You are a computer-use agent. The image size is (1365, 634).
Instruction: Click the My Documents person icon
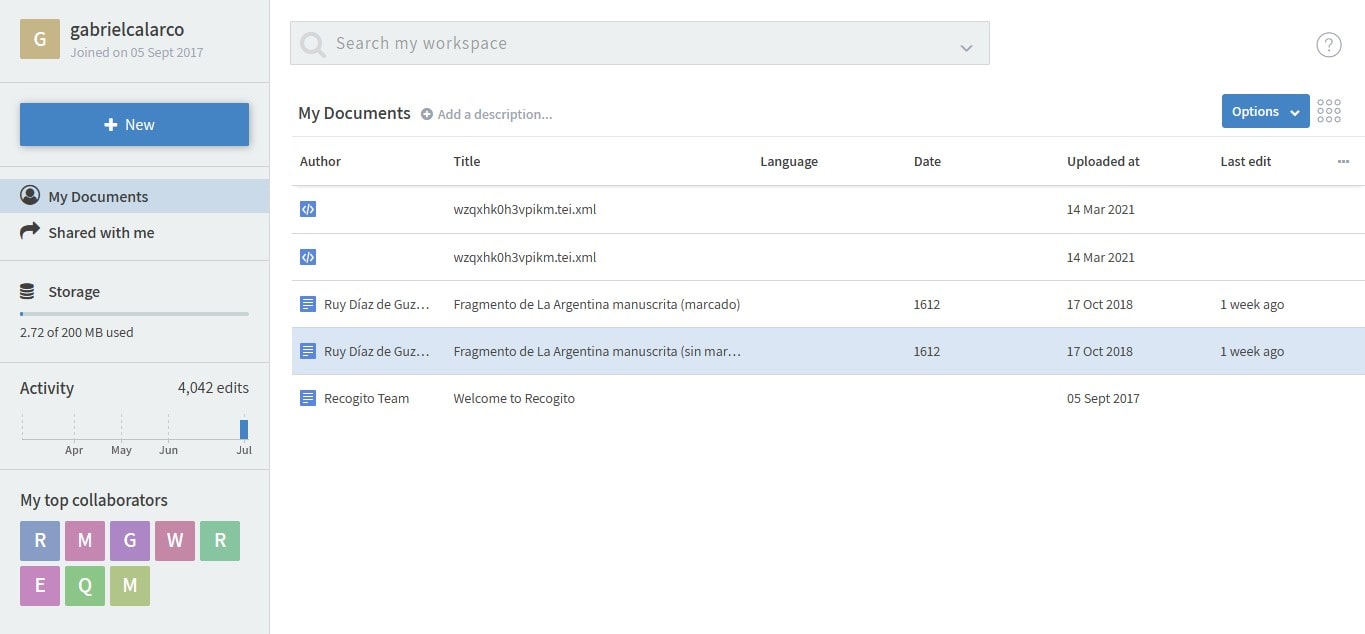point(30,195)
